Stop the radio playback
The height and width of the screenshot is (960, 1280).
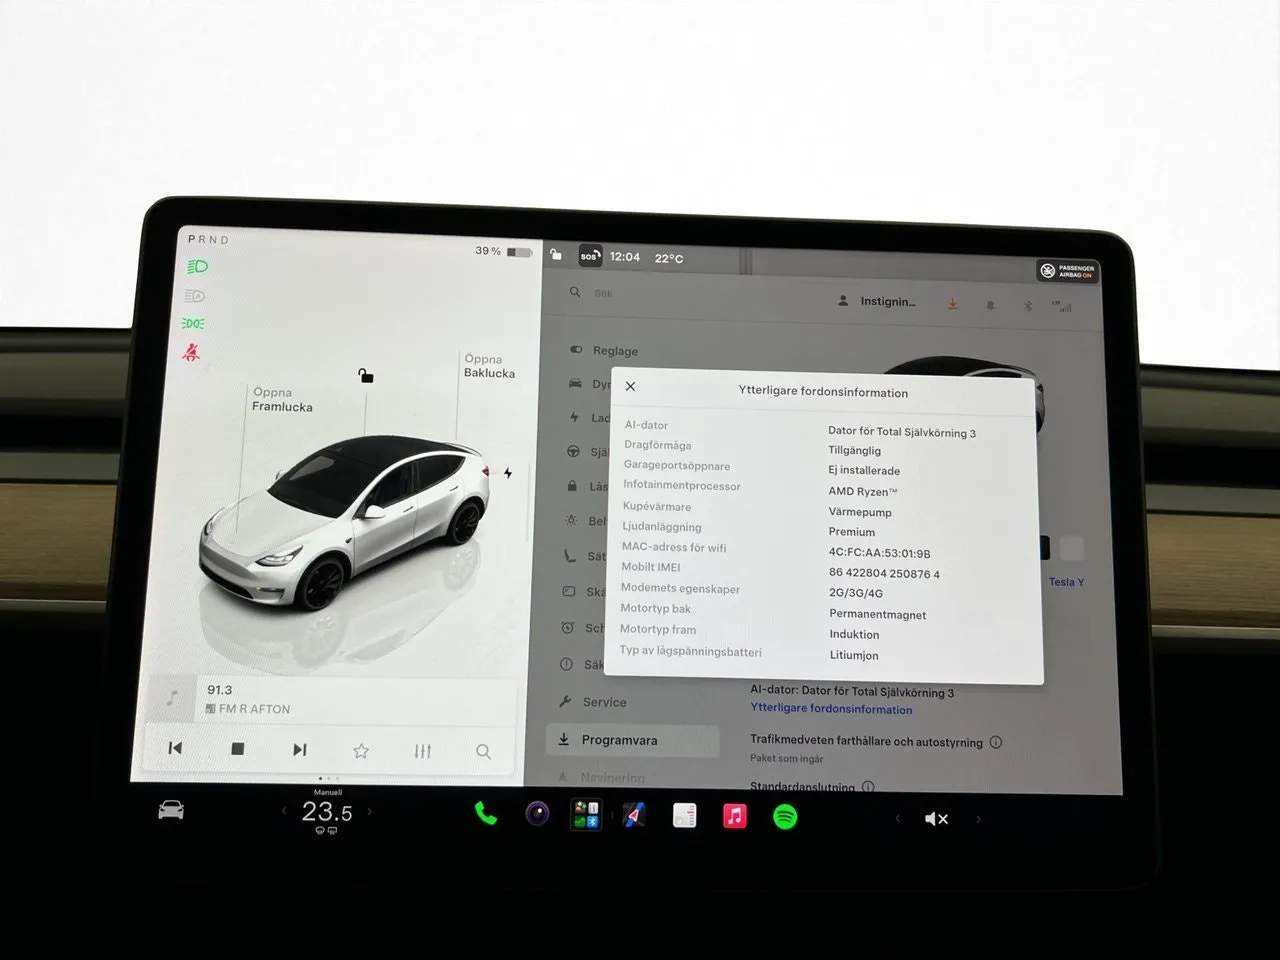click(237, 748)
